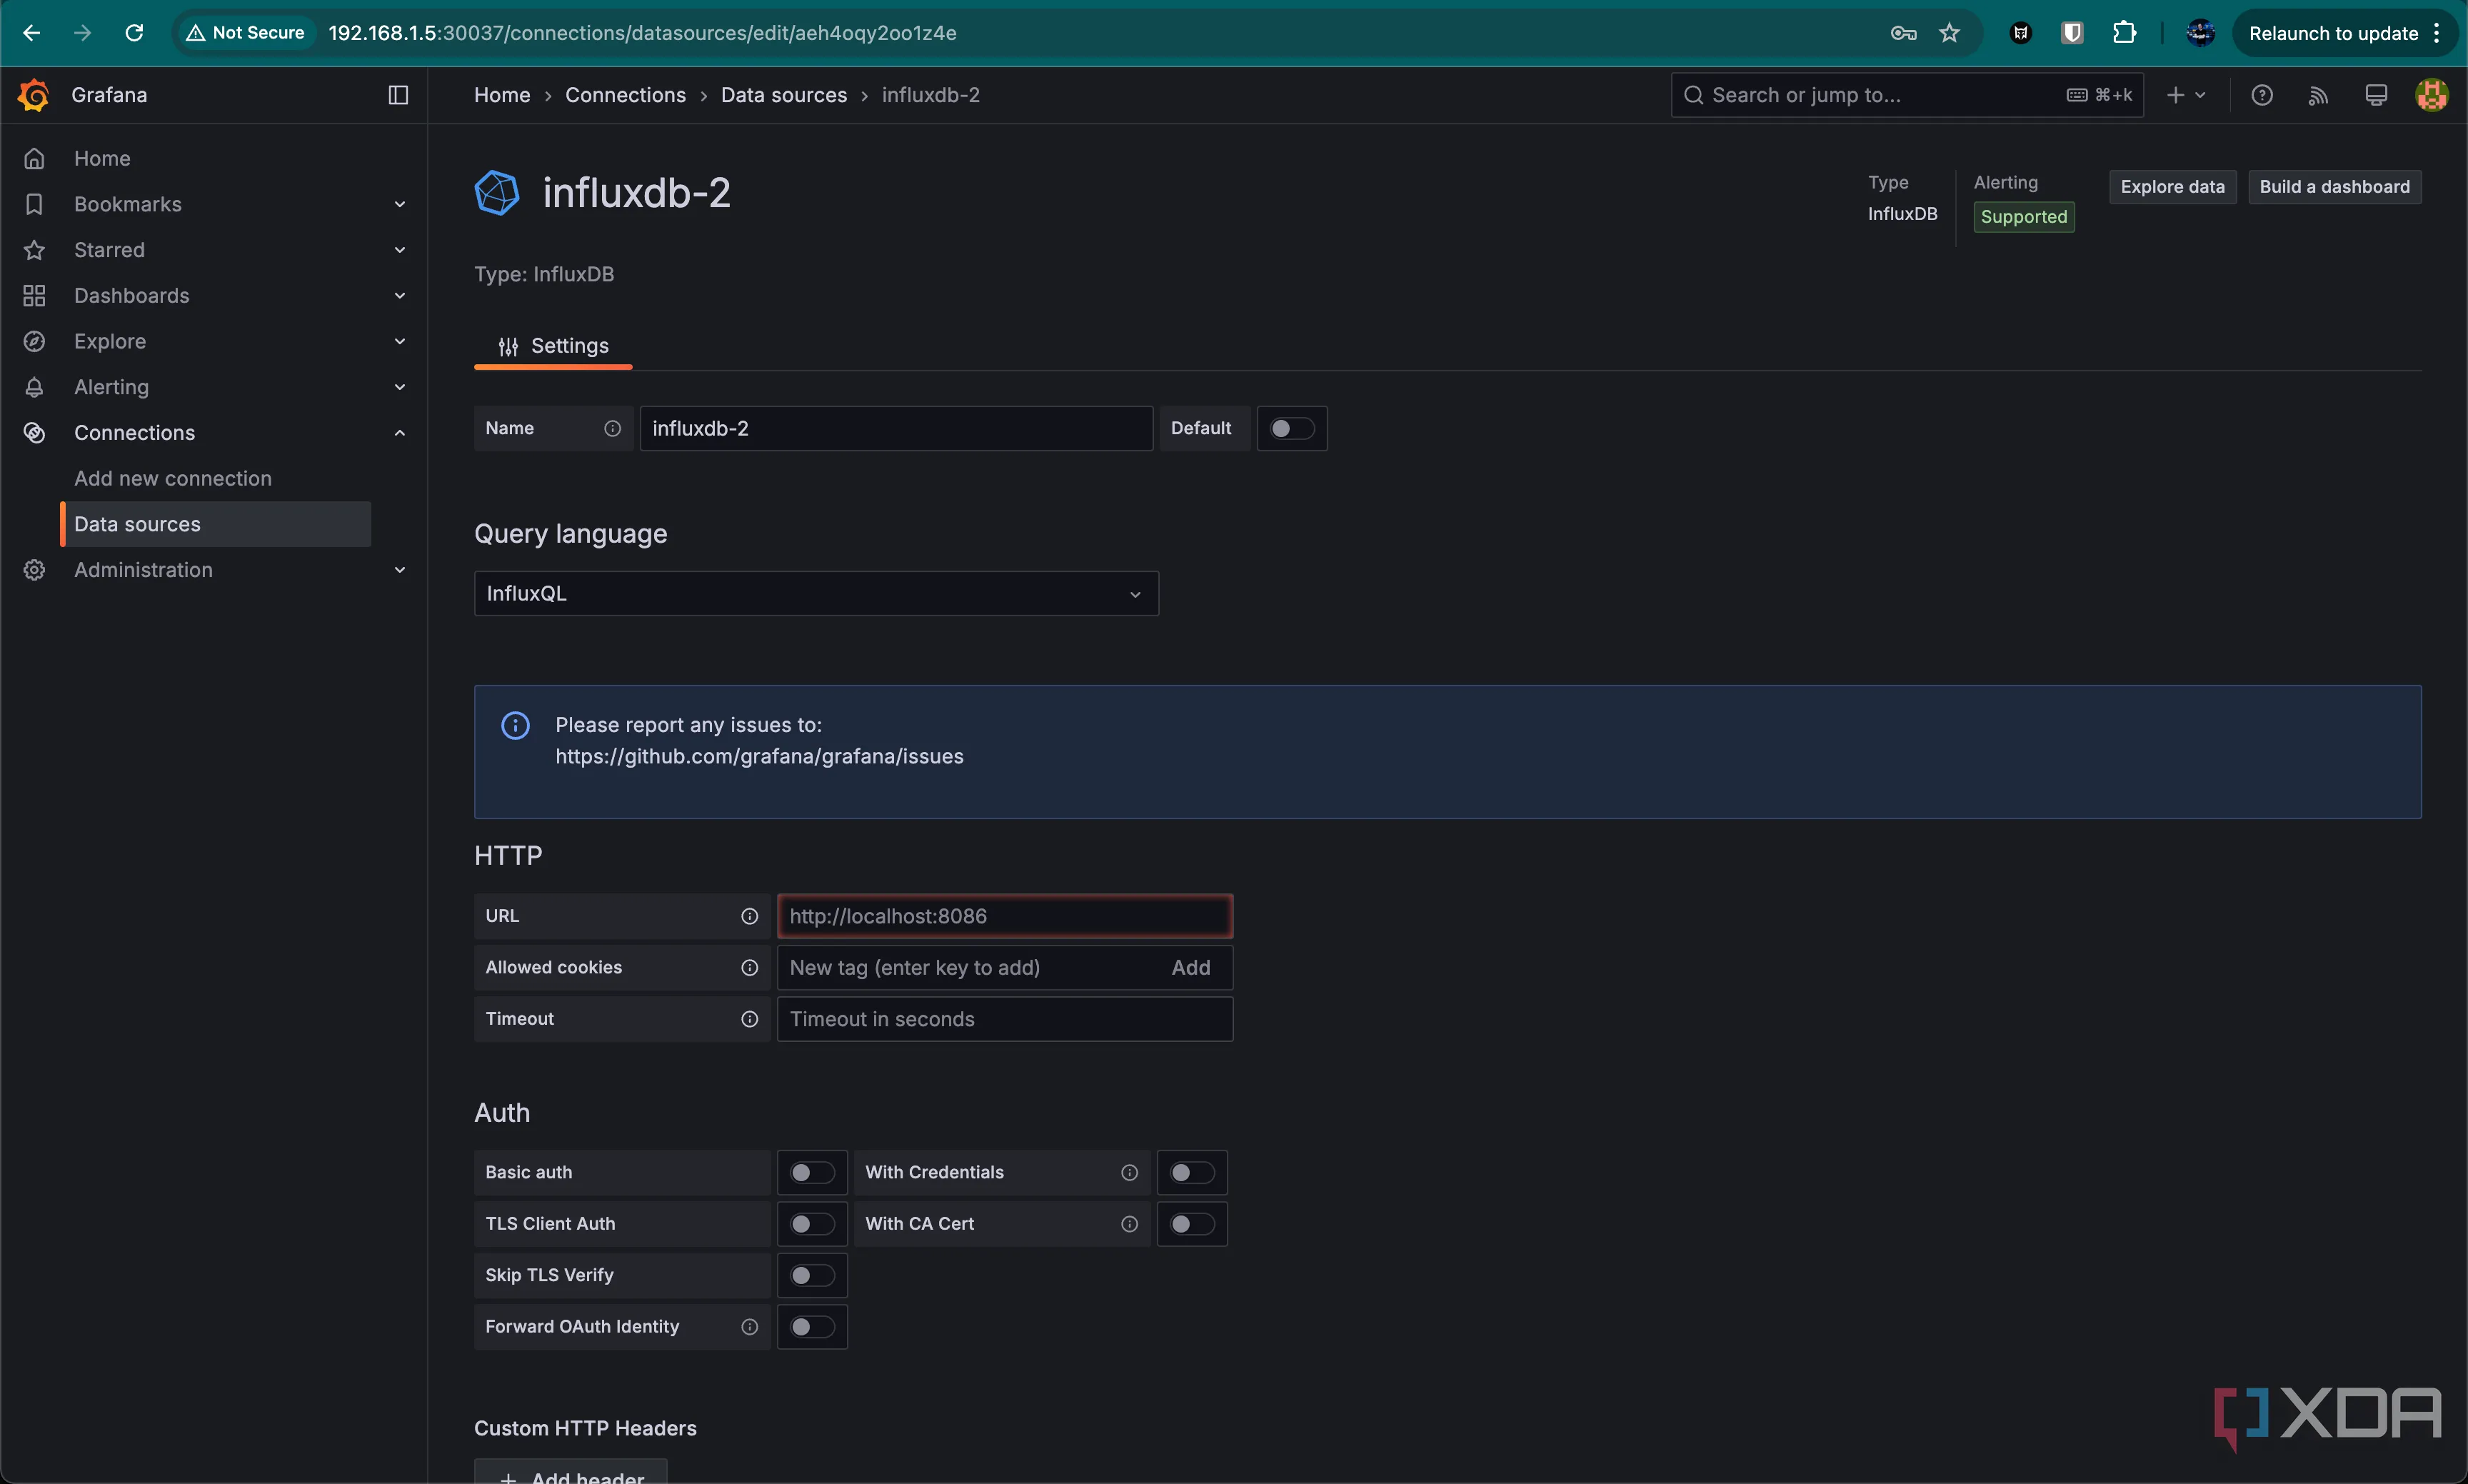Open Add new connection in the sidebar
This screenshot has height=1484, width=2468.
(173, 478)
